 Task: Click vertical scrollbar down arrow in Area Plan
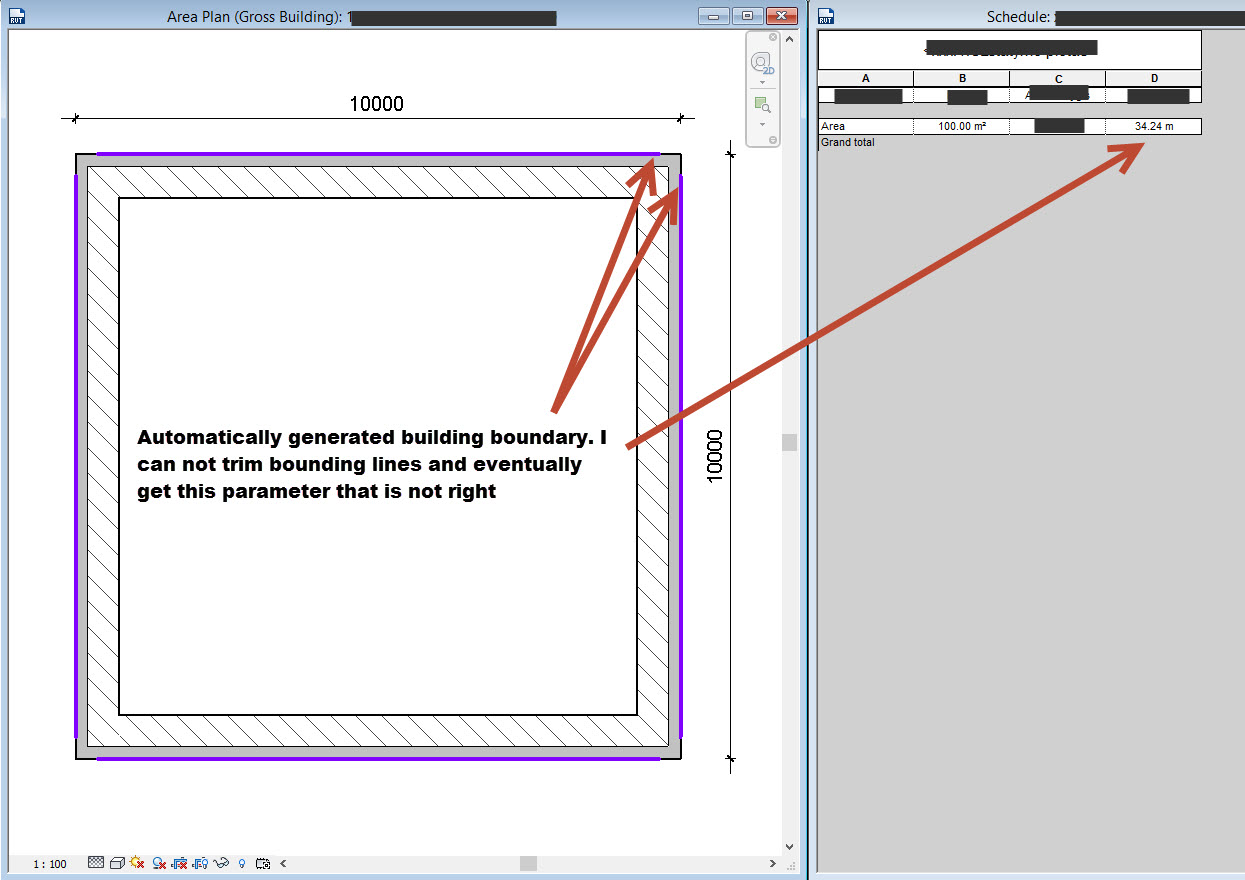(790, 846)
